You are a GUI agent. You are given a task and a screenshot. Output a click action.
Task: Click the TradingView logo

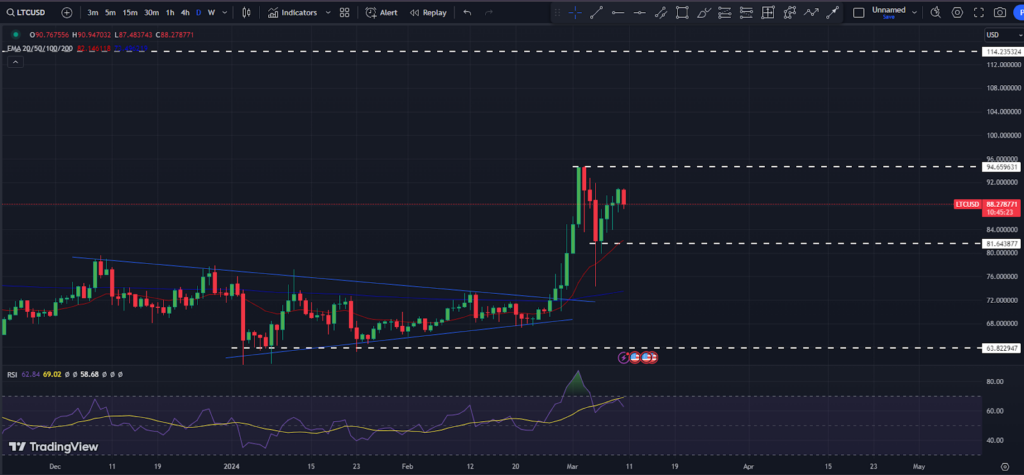point(54,447)
